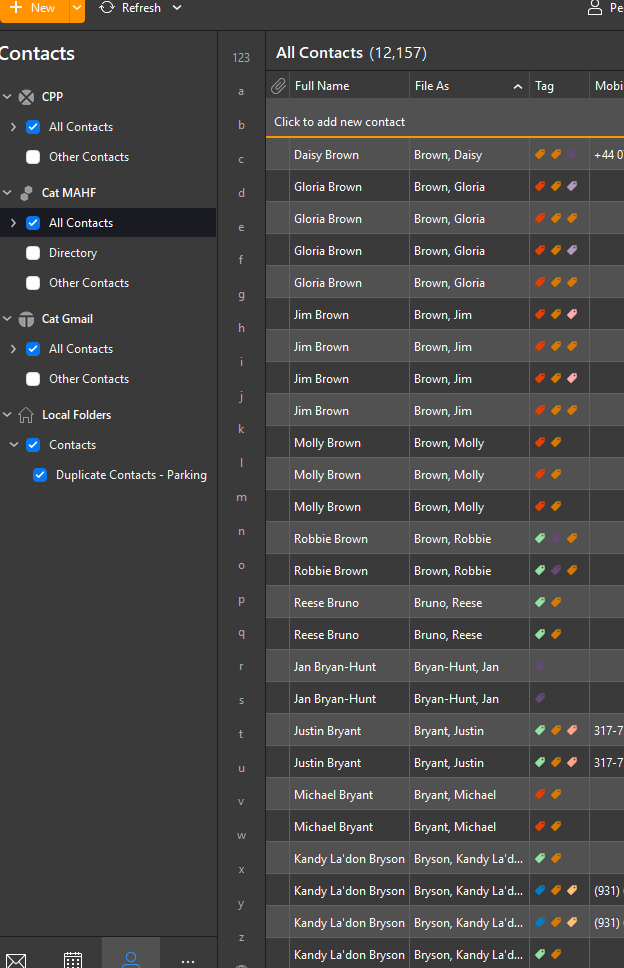Click the Local Folders home icon
Screen dimensions: 624x968
[x=26, y=415]
